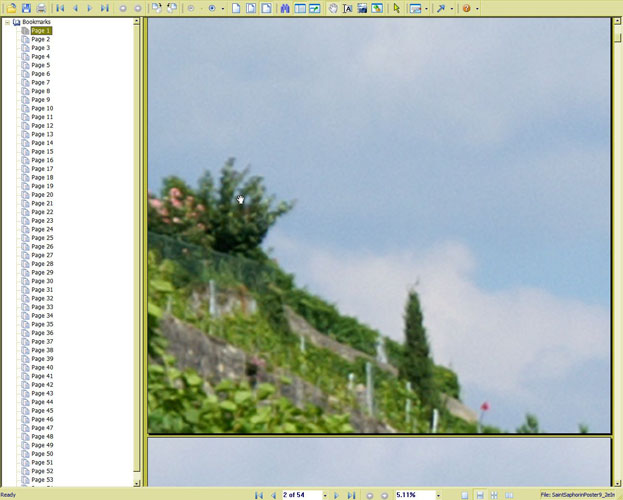The width and height of the screenshot is (623, 500).
Task: Click next page arrow in bottom status bar
Action: [336, 495]
